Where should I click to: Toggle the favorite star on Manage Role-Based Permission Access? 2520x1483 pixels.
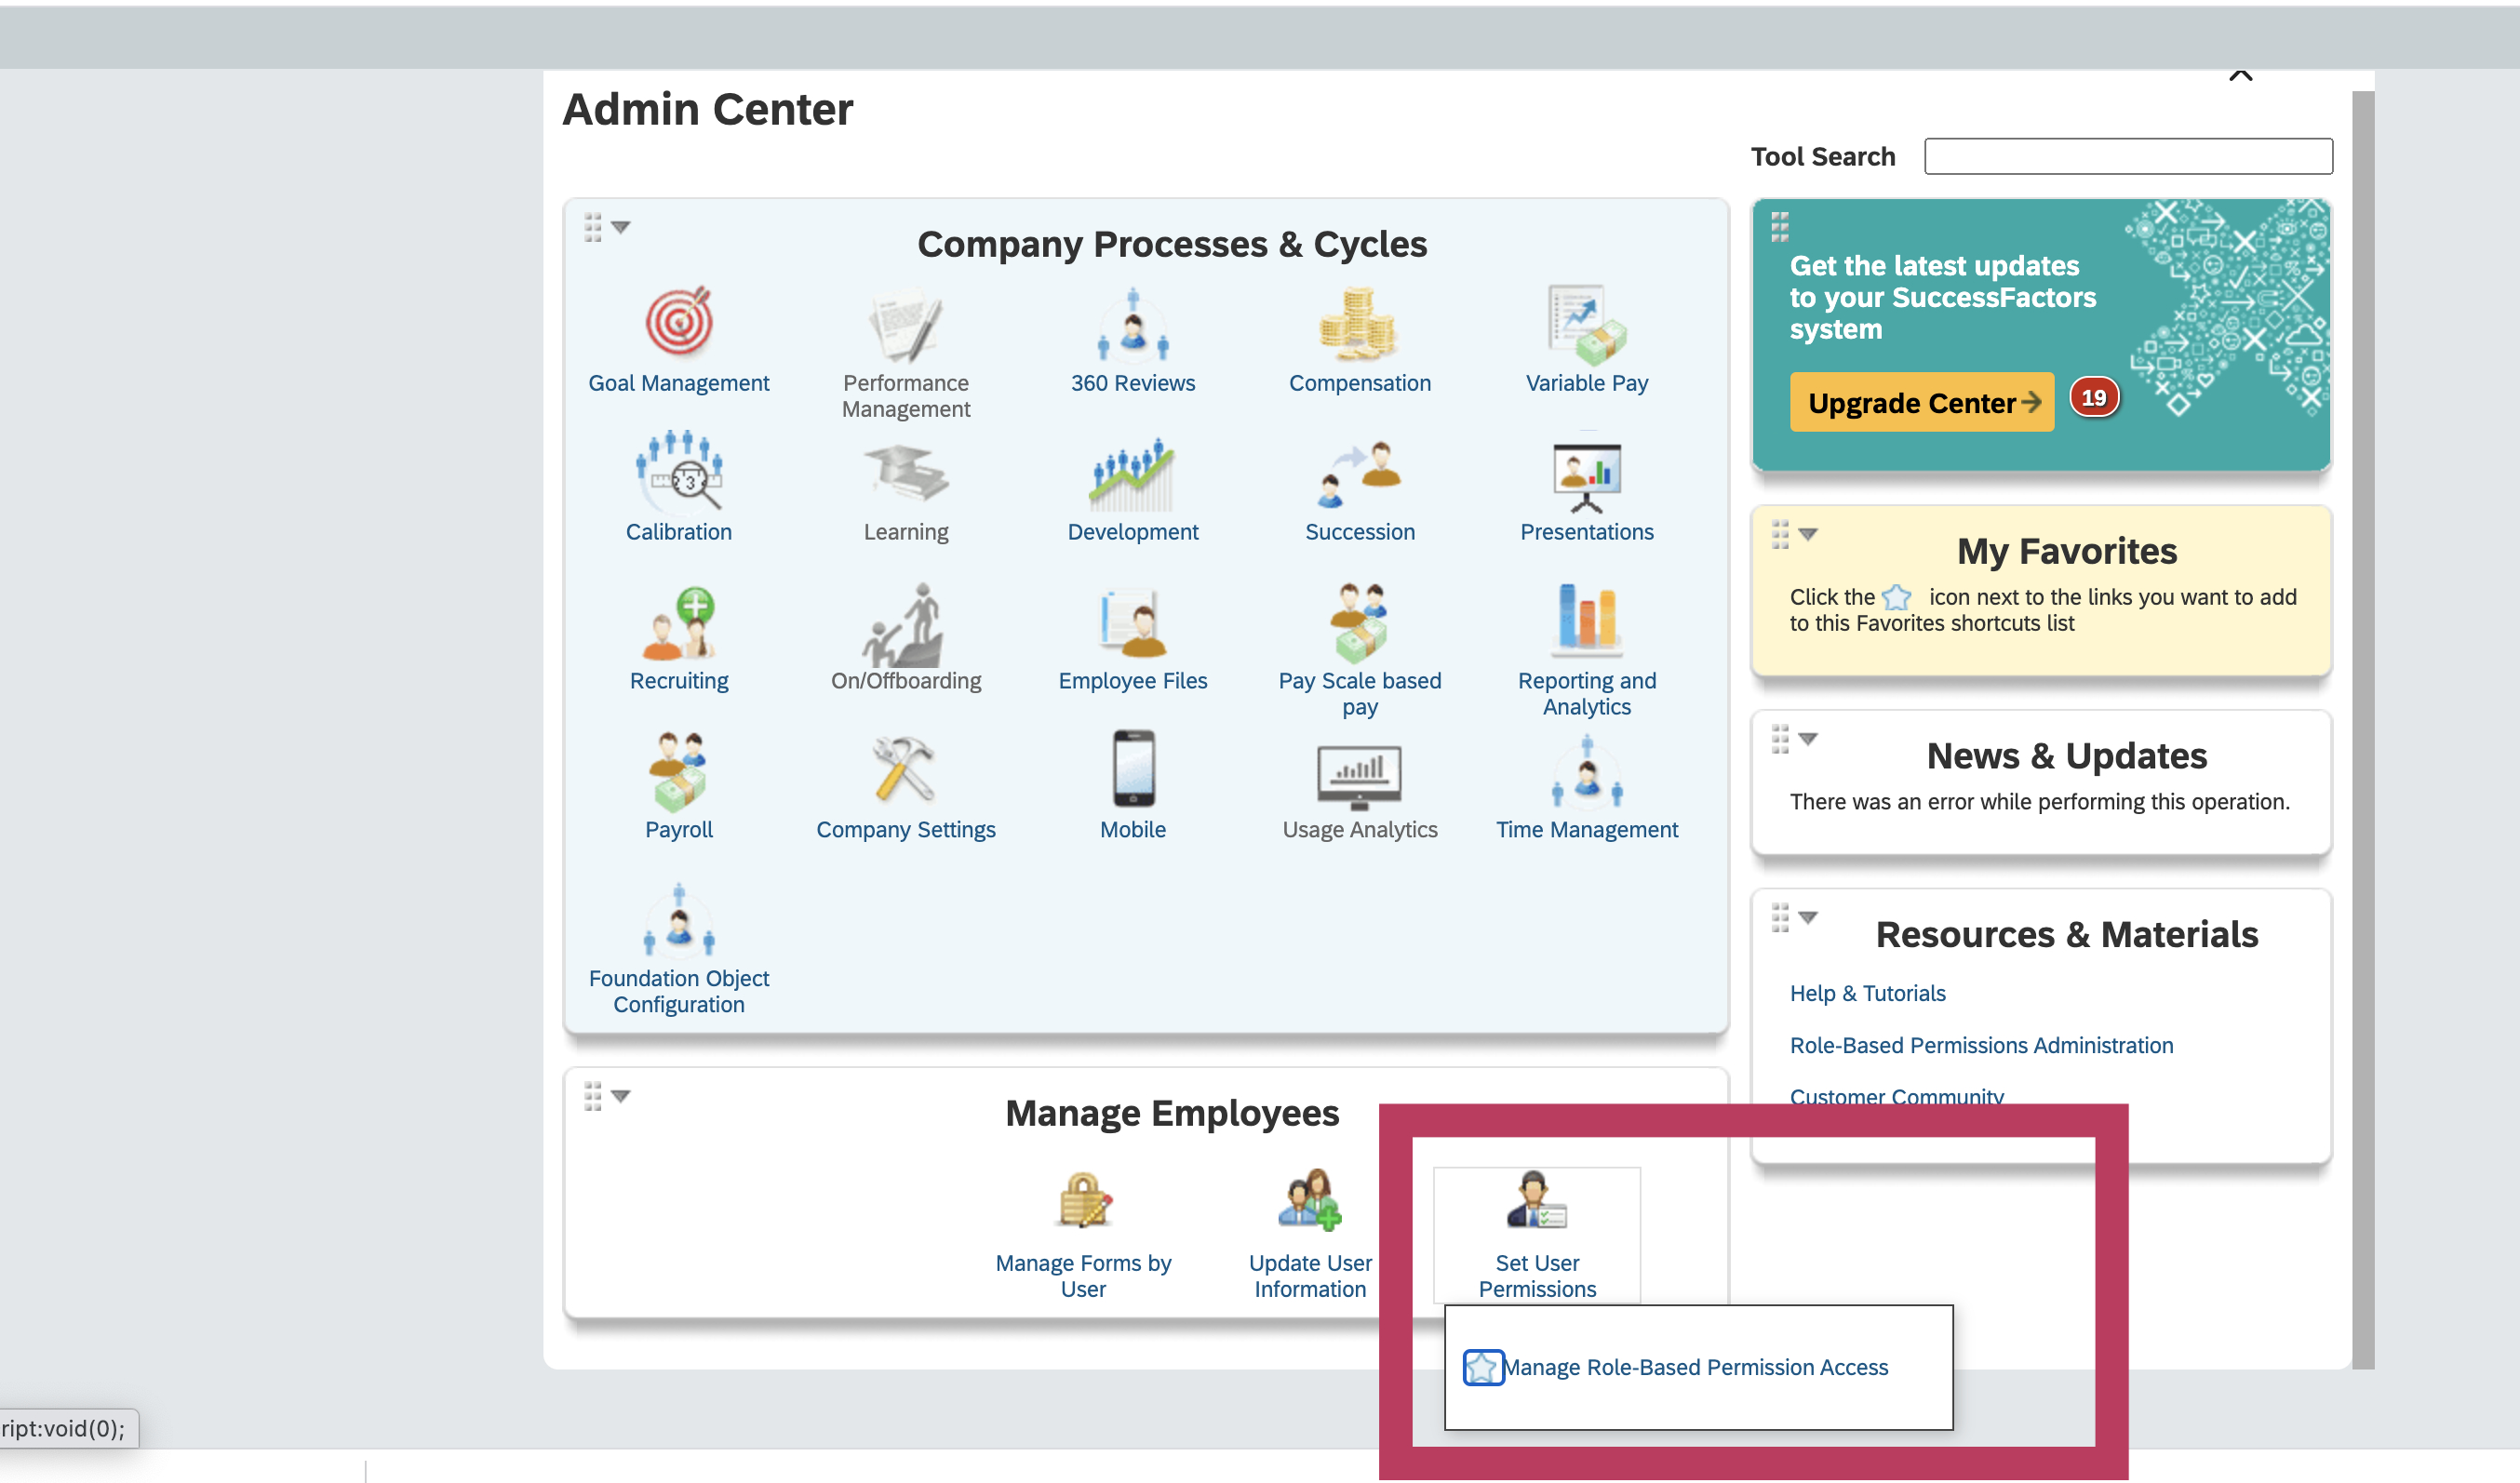tap(1483, 1367)
